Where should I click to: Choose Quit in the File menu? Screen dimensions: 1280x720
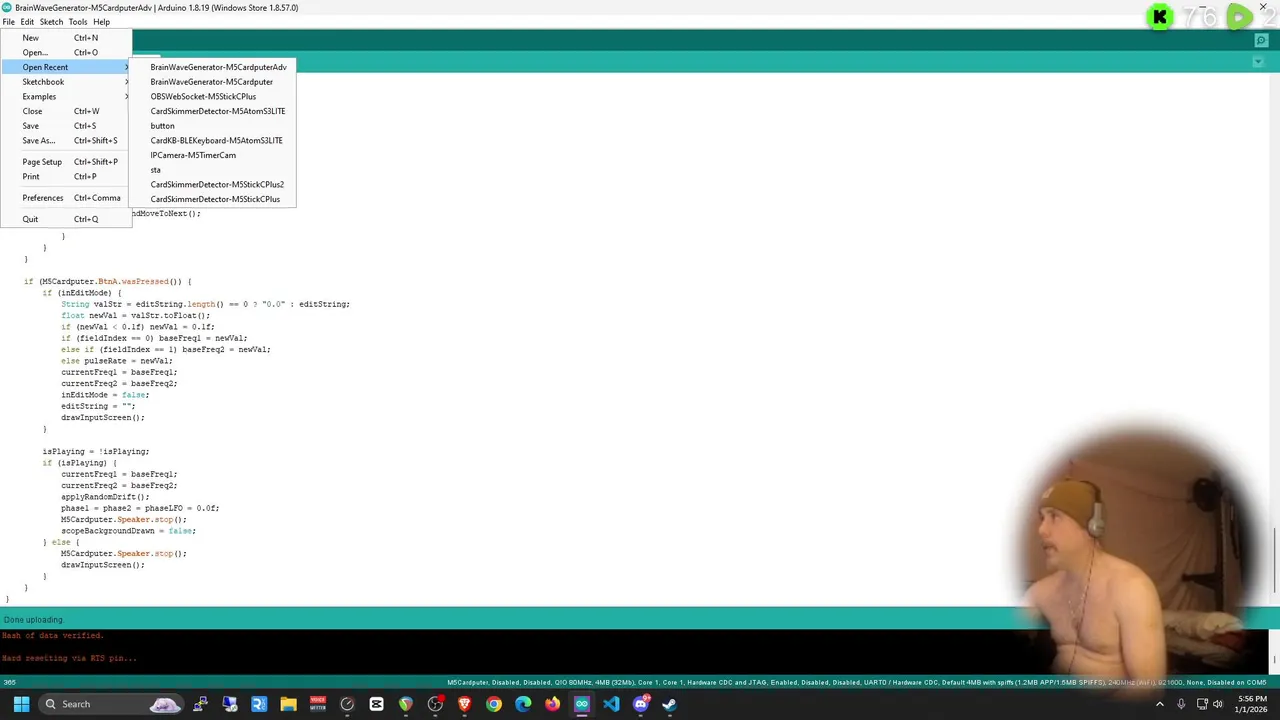pyautogui.click(x=66, y=219)
